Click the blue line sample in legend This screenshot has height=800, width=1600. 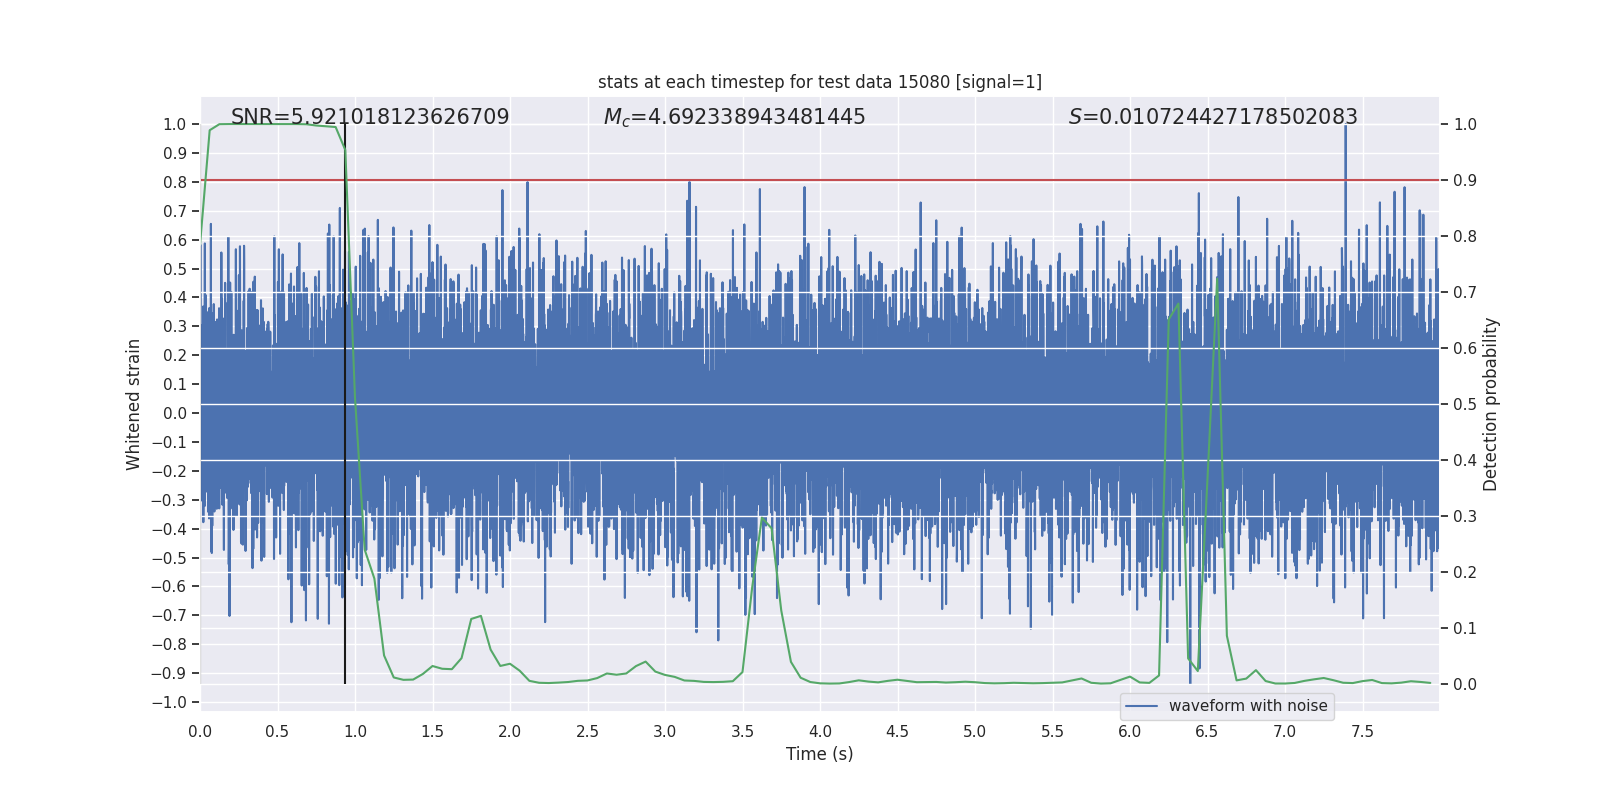(x=1141, y=706)
